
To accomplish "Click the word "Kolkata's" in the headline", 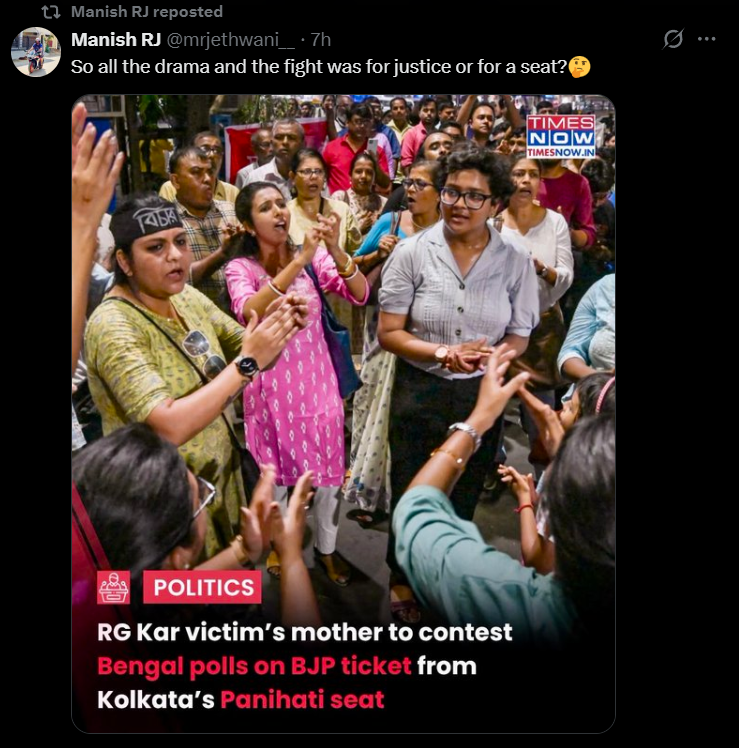I will pyautogui.click(x=155, y=698).
